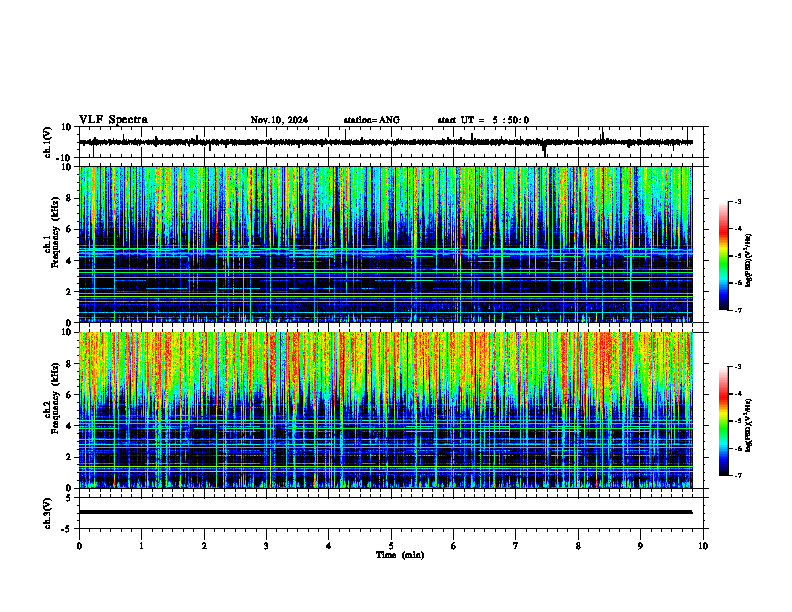792x612 pixels.
Task: Click the "-7" label on ch.1 color bar
Action: click(x=738, y=311)
